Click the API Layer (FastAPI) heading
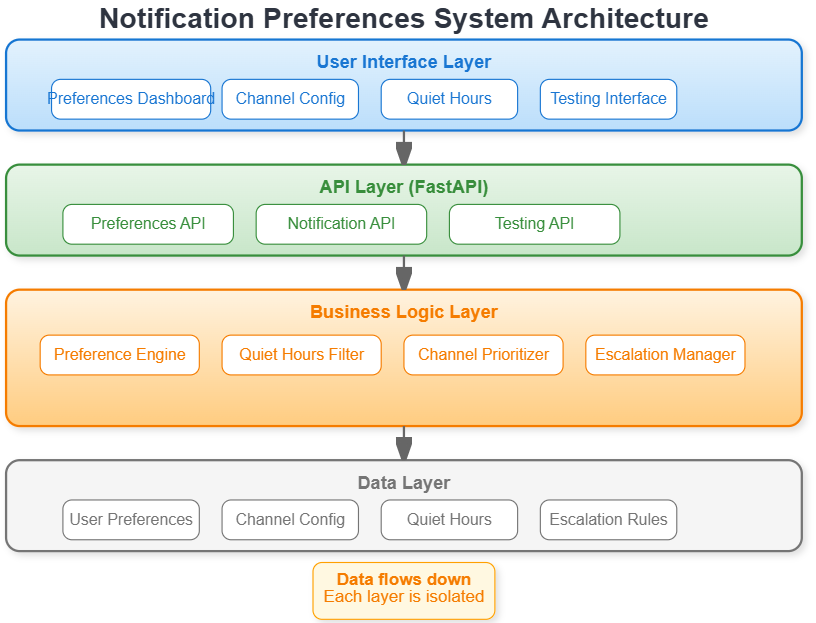Image resolution: width=816 pixels, height=623 pixels. 404,187
